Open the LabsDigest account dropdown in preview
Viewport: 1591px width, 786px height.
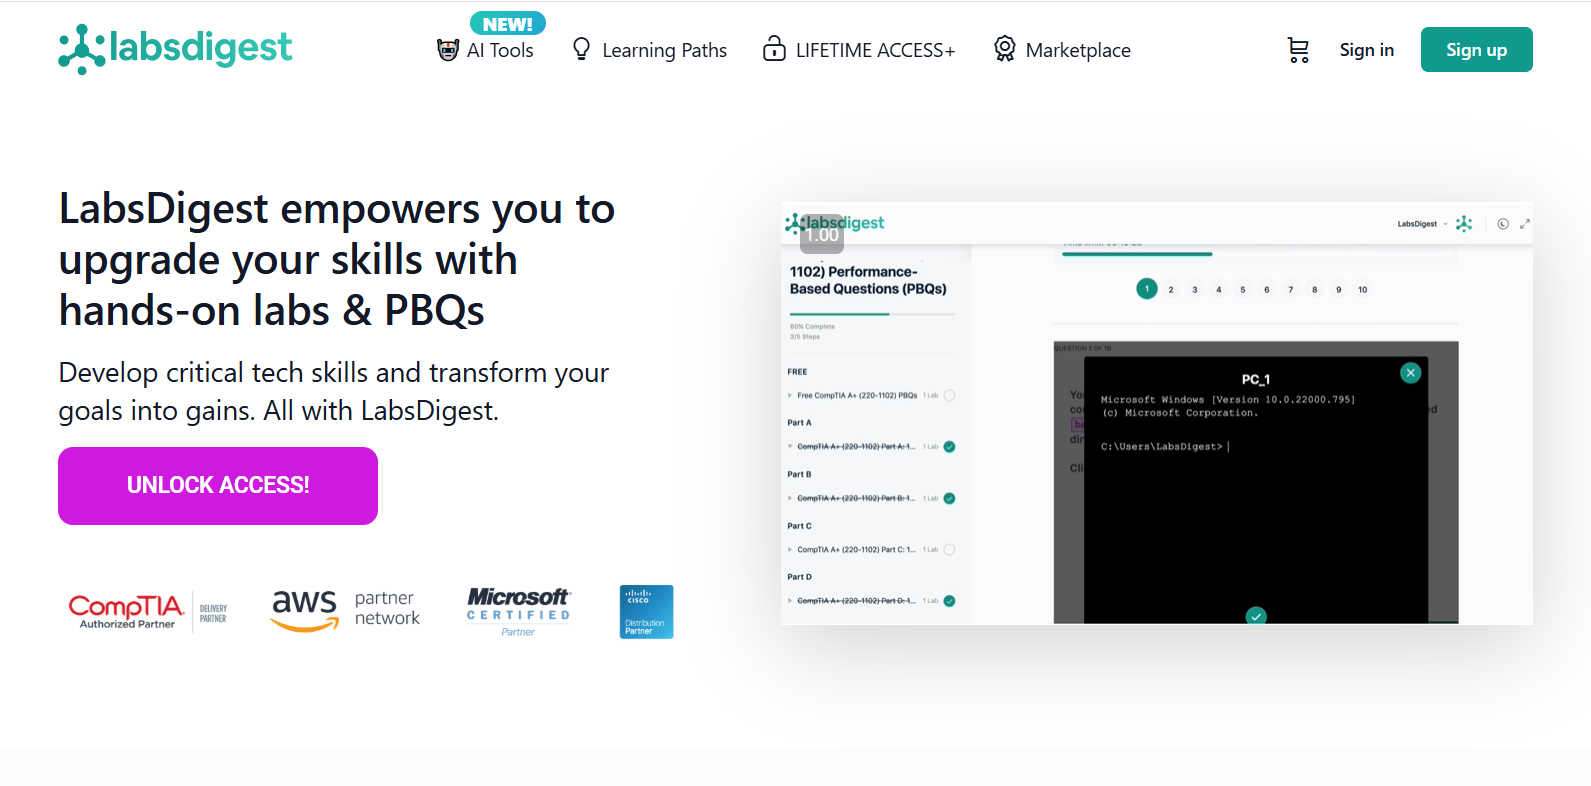(1422, 224)
